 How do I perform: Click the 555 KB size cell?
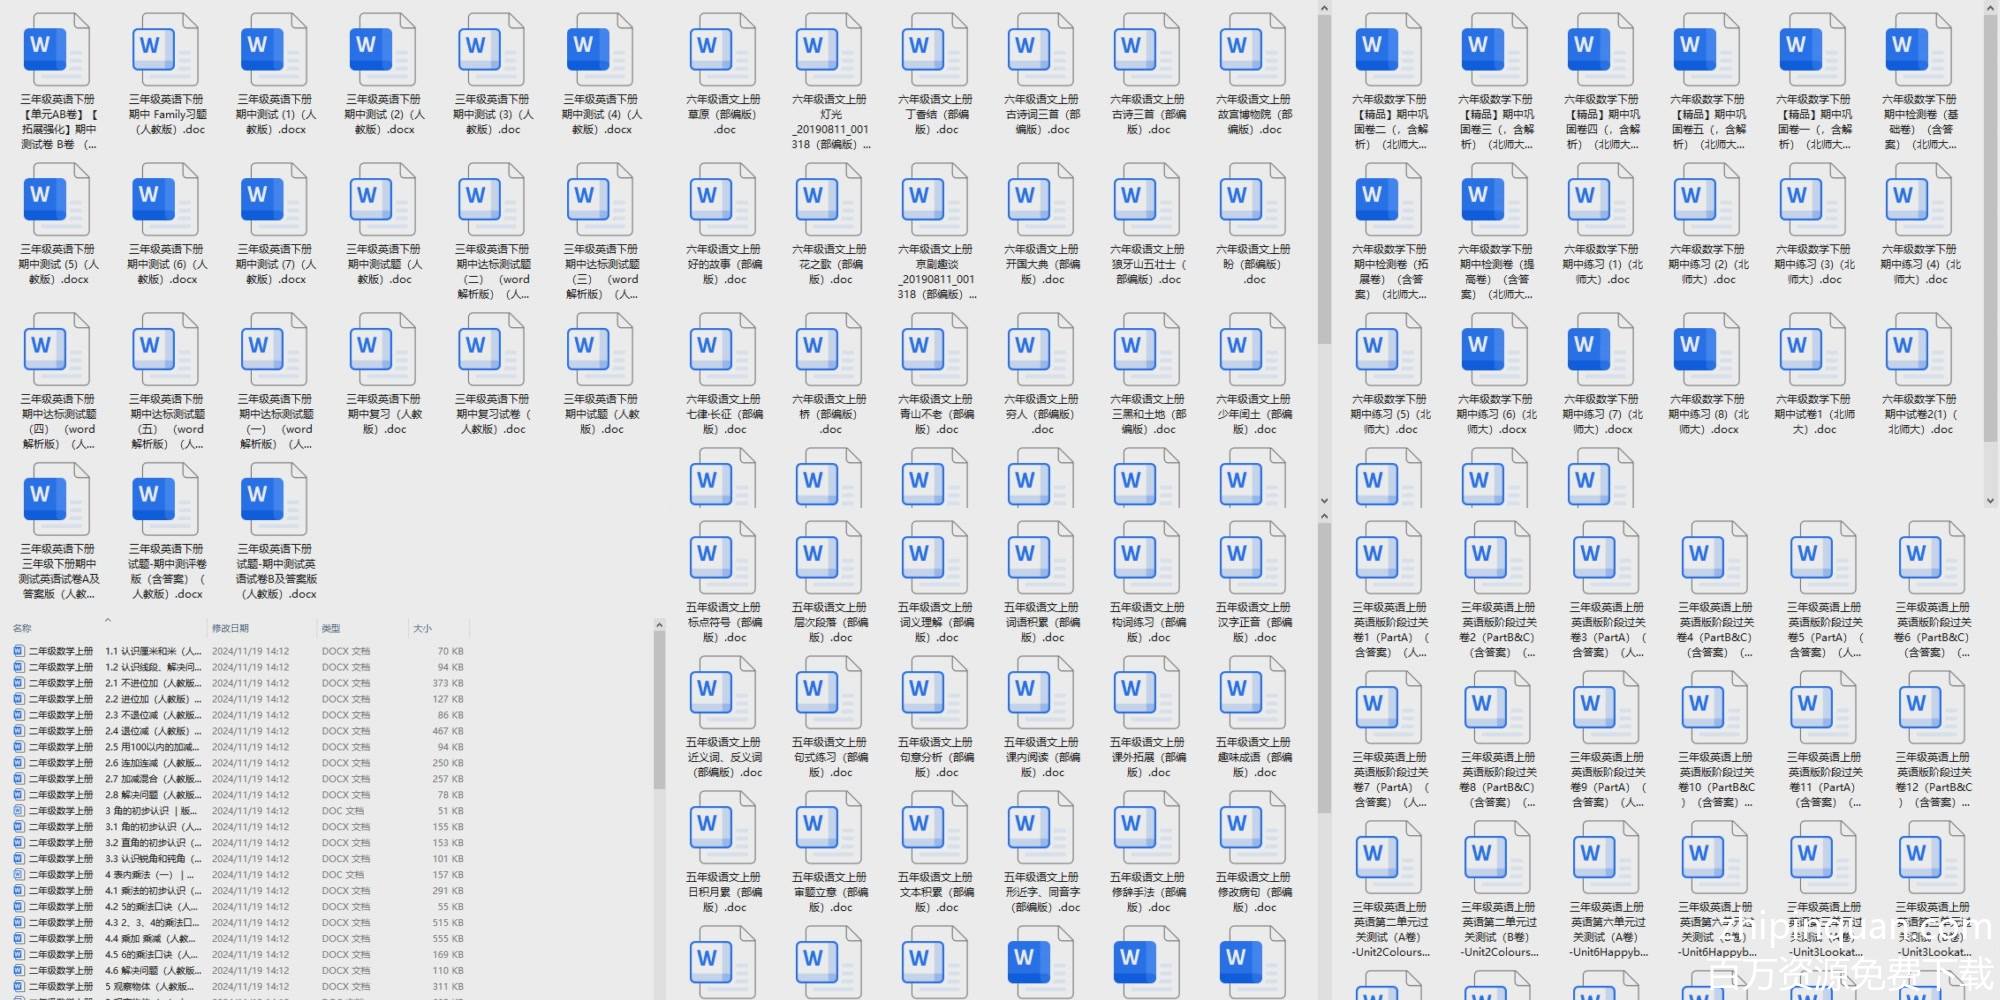click(x=447, y=939)
